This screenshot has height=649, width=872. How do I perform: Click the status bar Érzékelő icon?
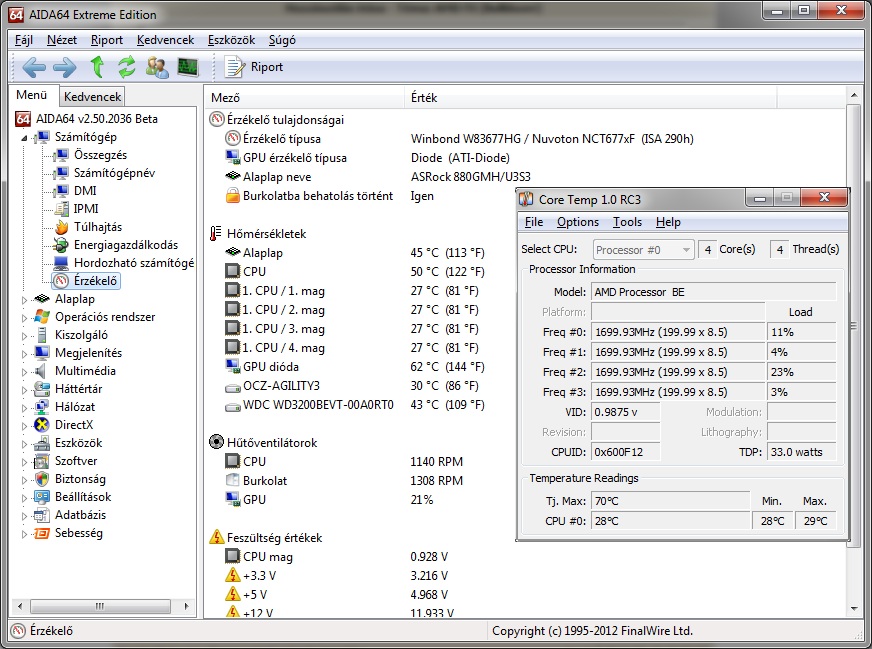(x=18, y=631)
